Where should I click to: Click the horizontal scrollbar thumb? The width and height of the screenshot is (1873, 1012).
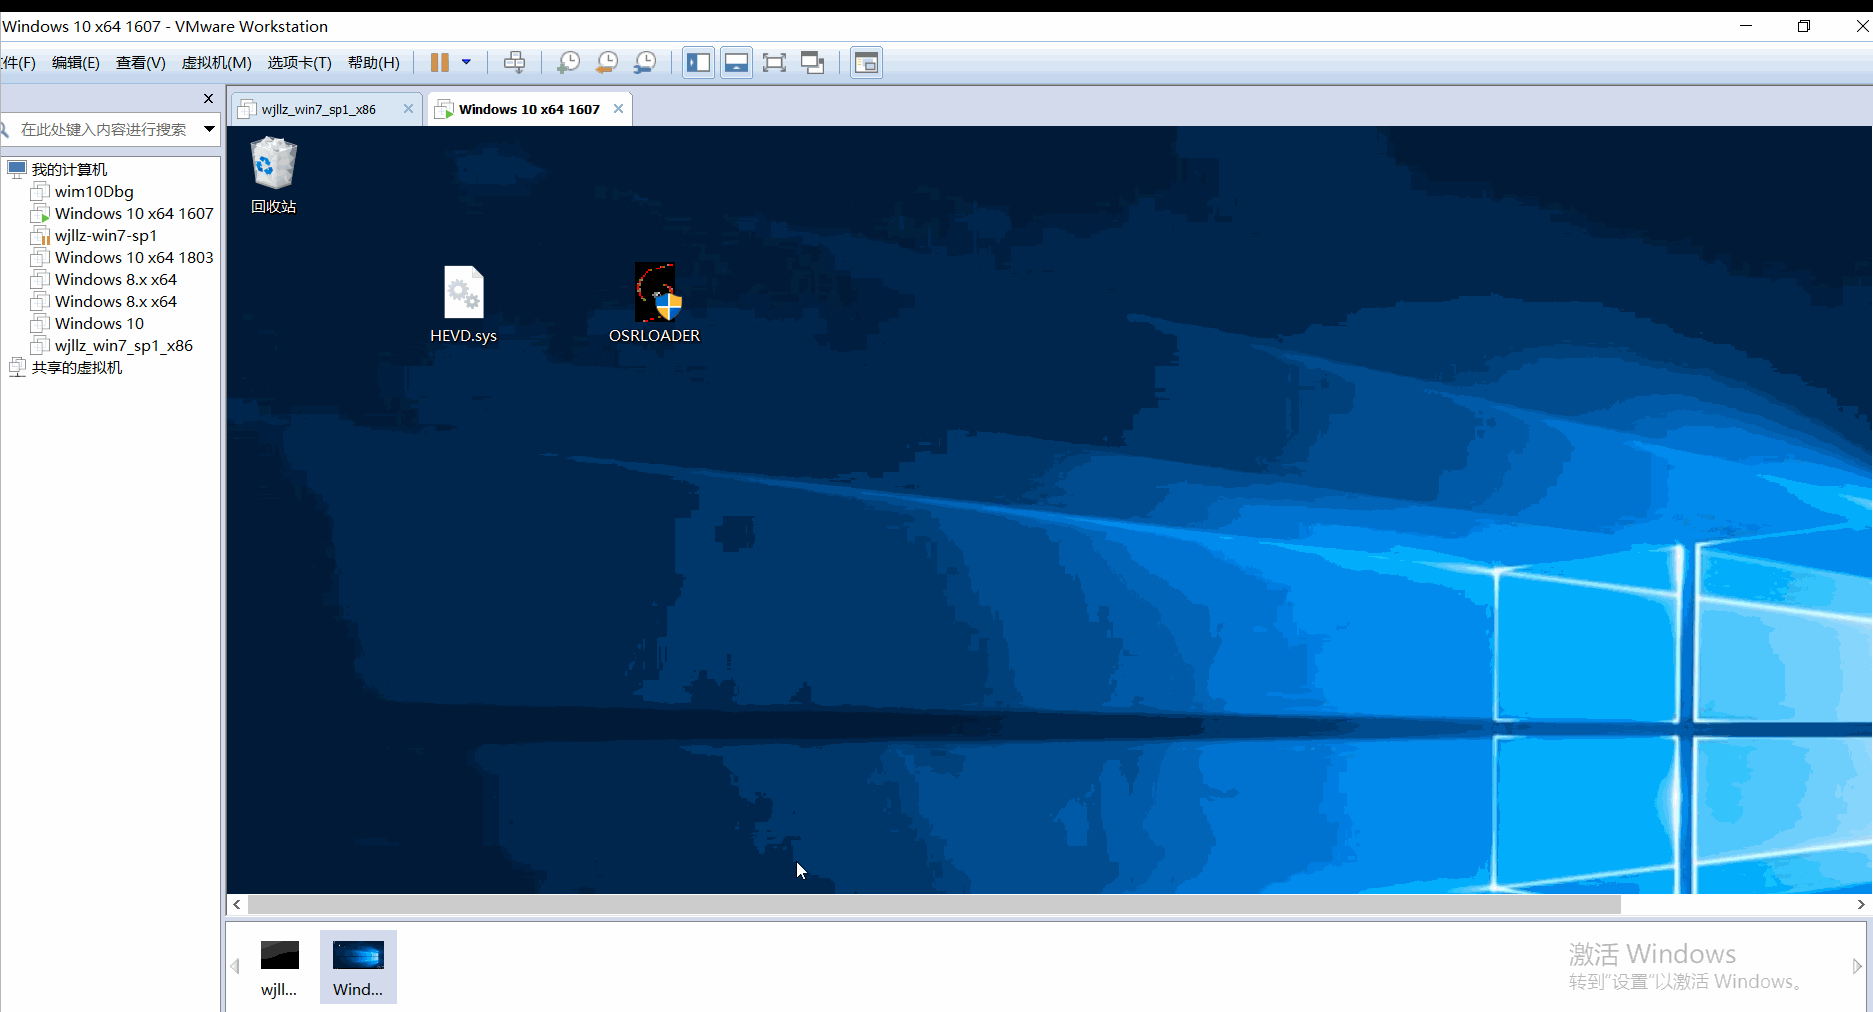point(934,904)
